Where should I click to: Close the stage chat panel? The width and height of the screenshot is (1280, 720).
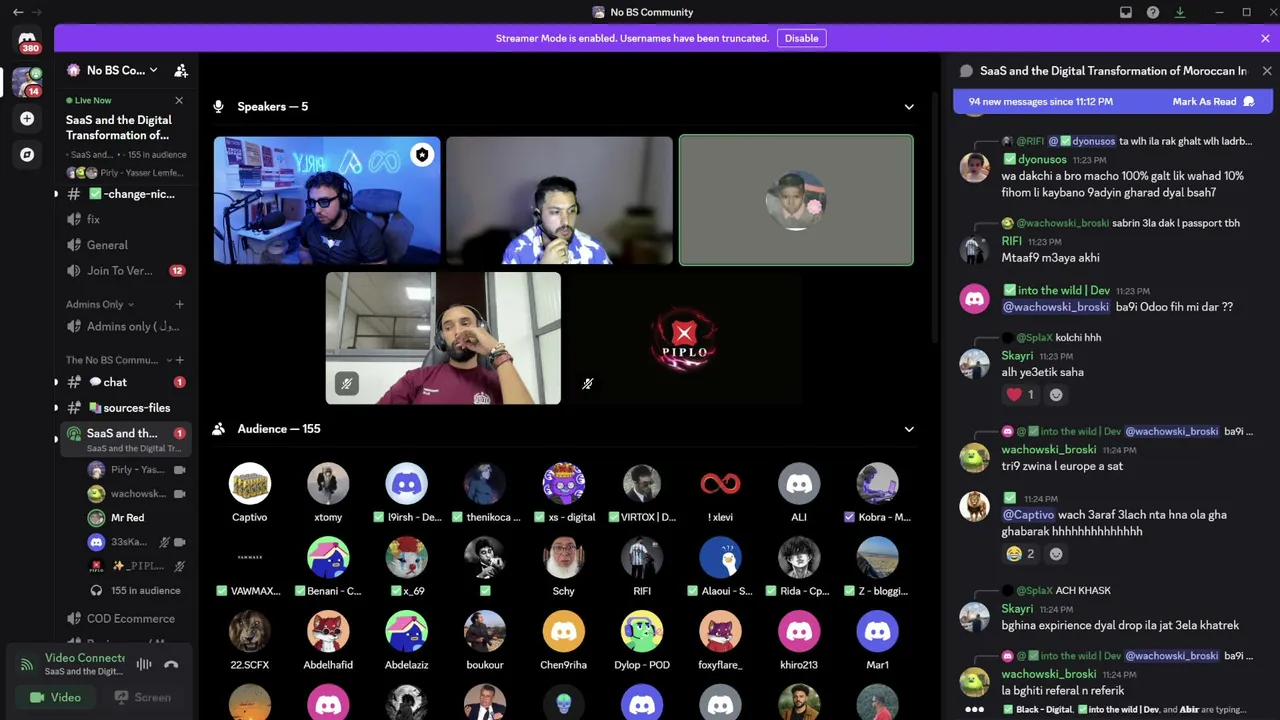(x=1267, y=71)
